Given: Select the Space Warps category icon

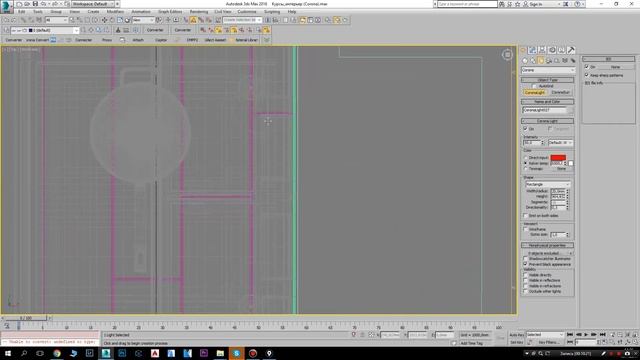Looking at the screenshot, I should click(565, 61).
